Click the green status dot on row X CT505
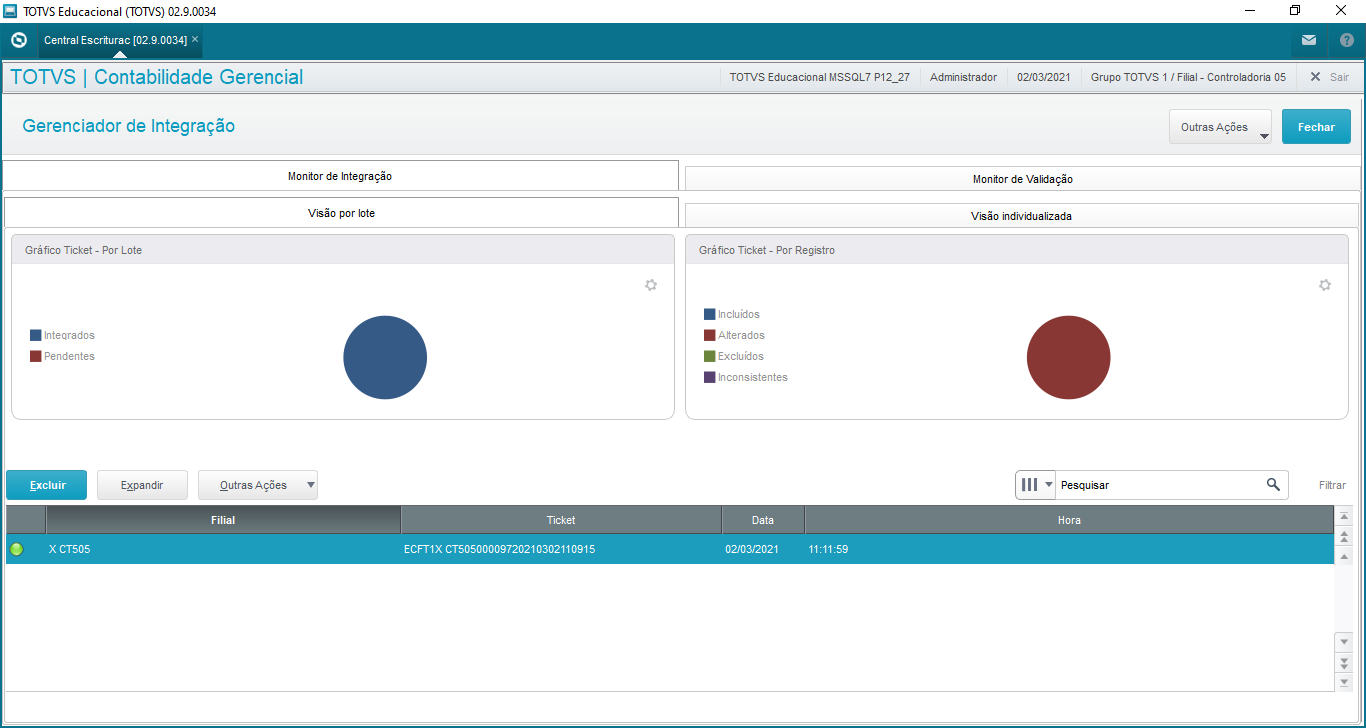This screenshot has height=728, width=1366. tap(16, 549)
